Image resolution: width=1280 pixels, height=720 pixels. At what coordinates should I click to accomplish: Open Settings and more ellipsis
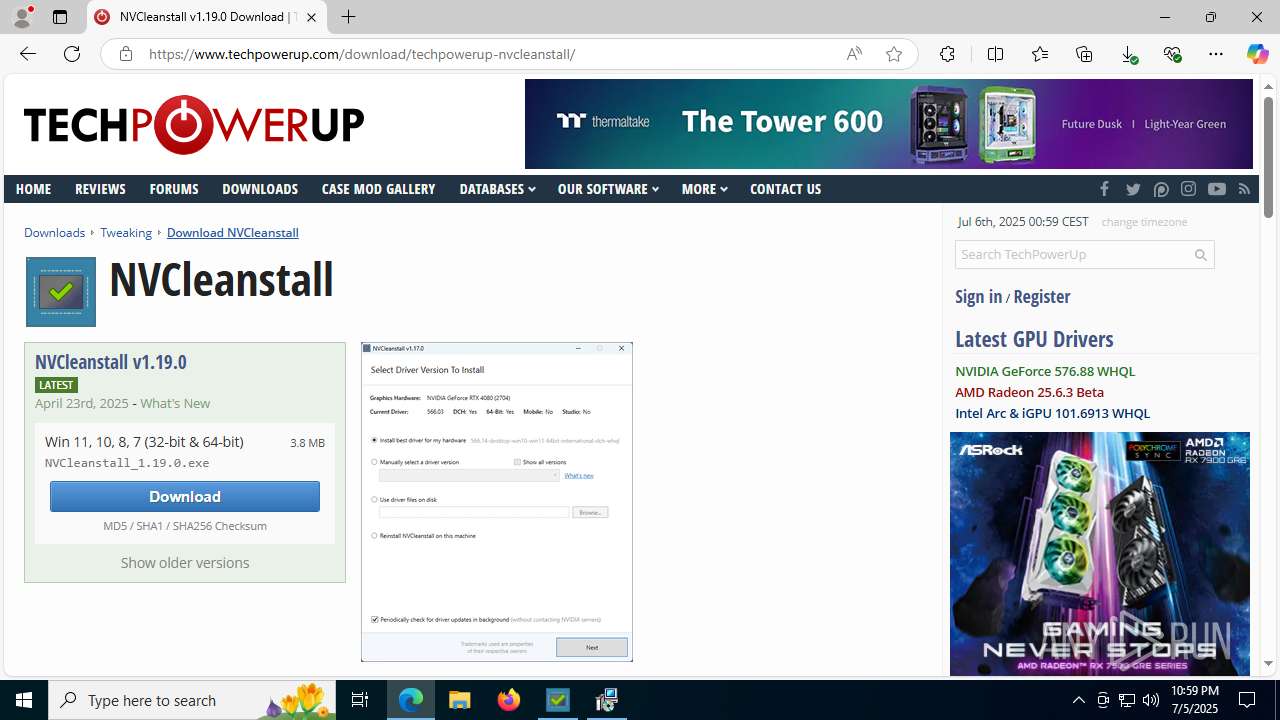(x=1216, y=54)
